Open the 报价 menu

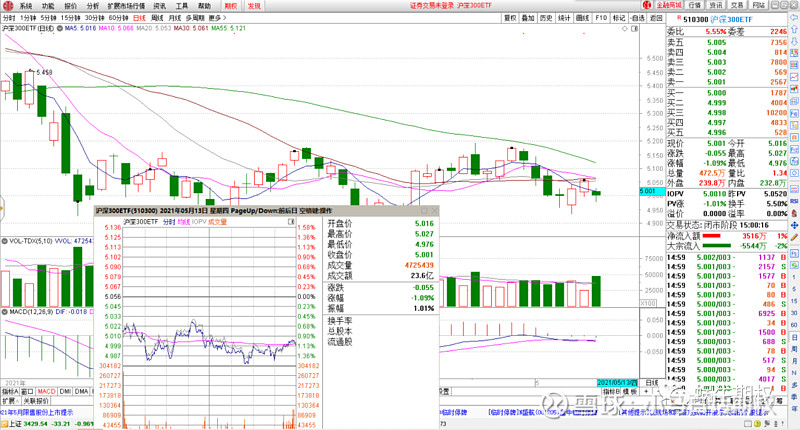point(70,6)
